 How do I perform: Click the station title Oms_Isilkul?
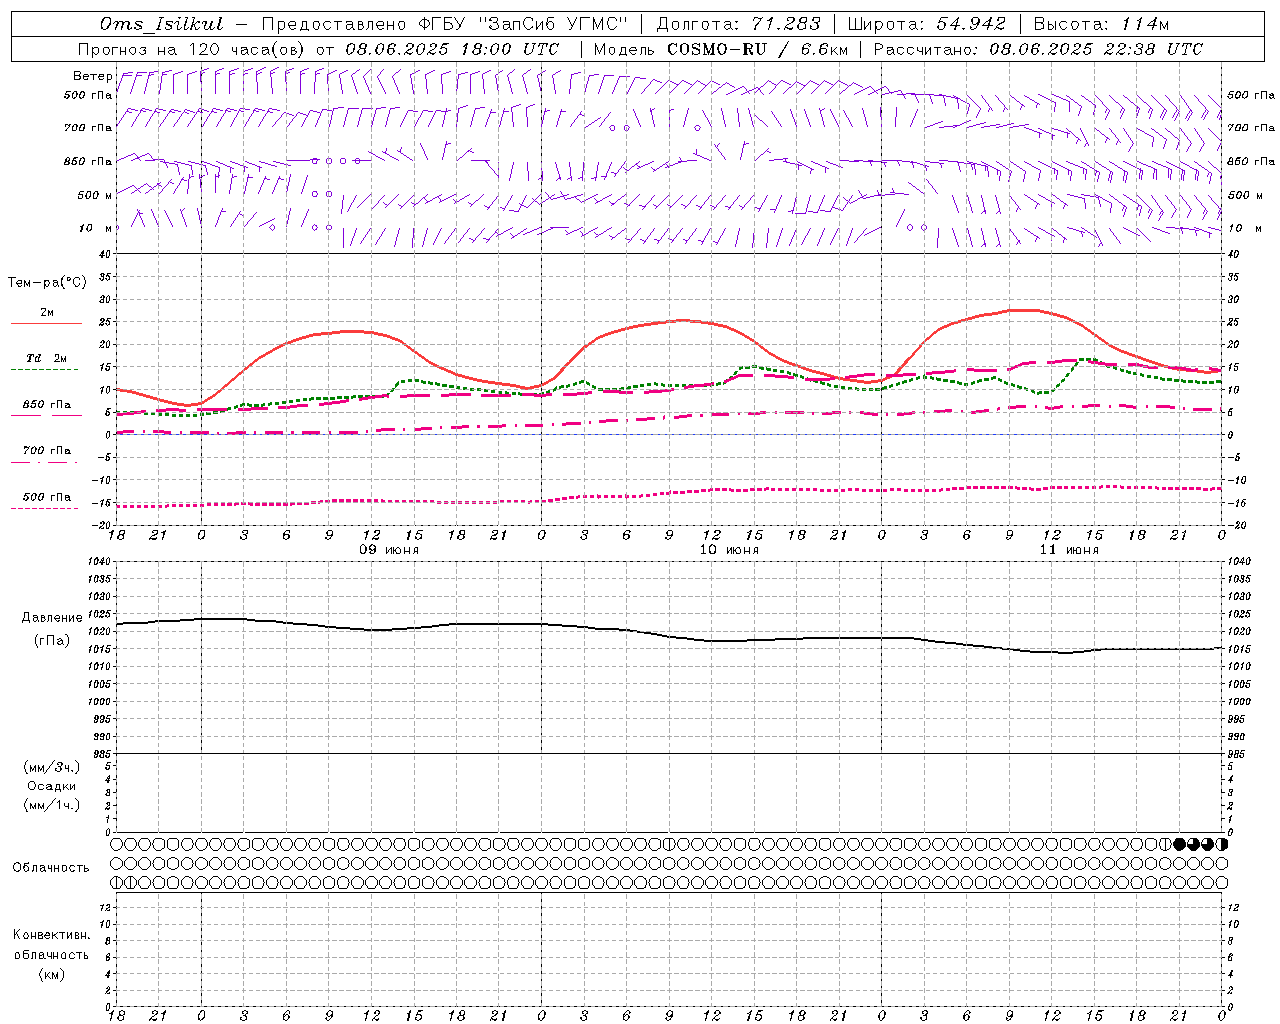(x=162, y=24)
